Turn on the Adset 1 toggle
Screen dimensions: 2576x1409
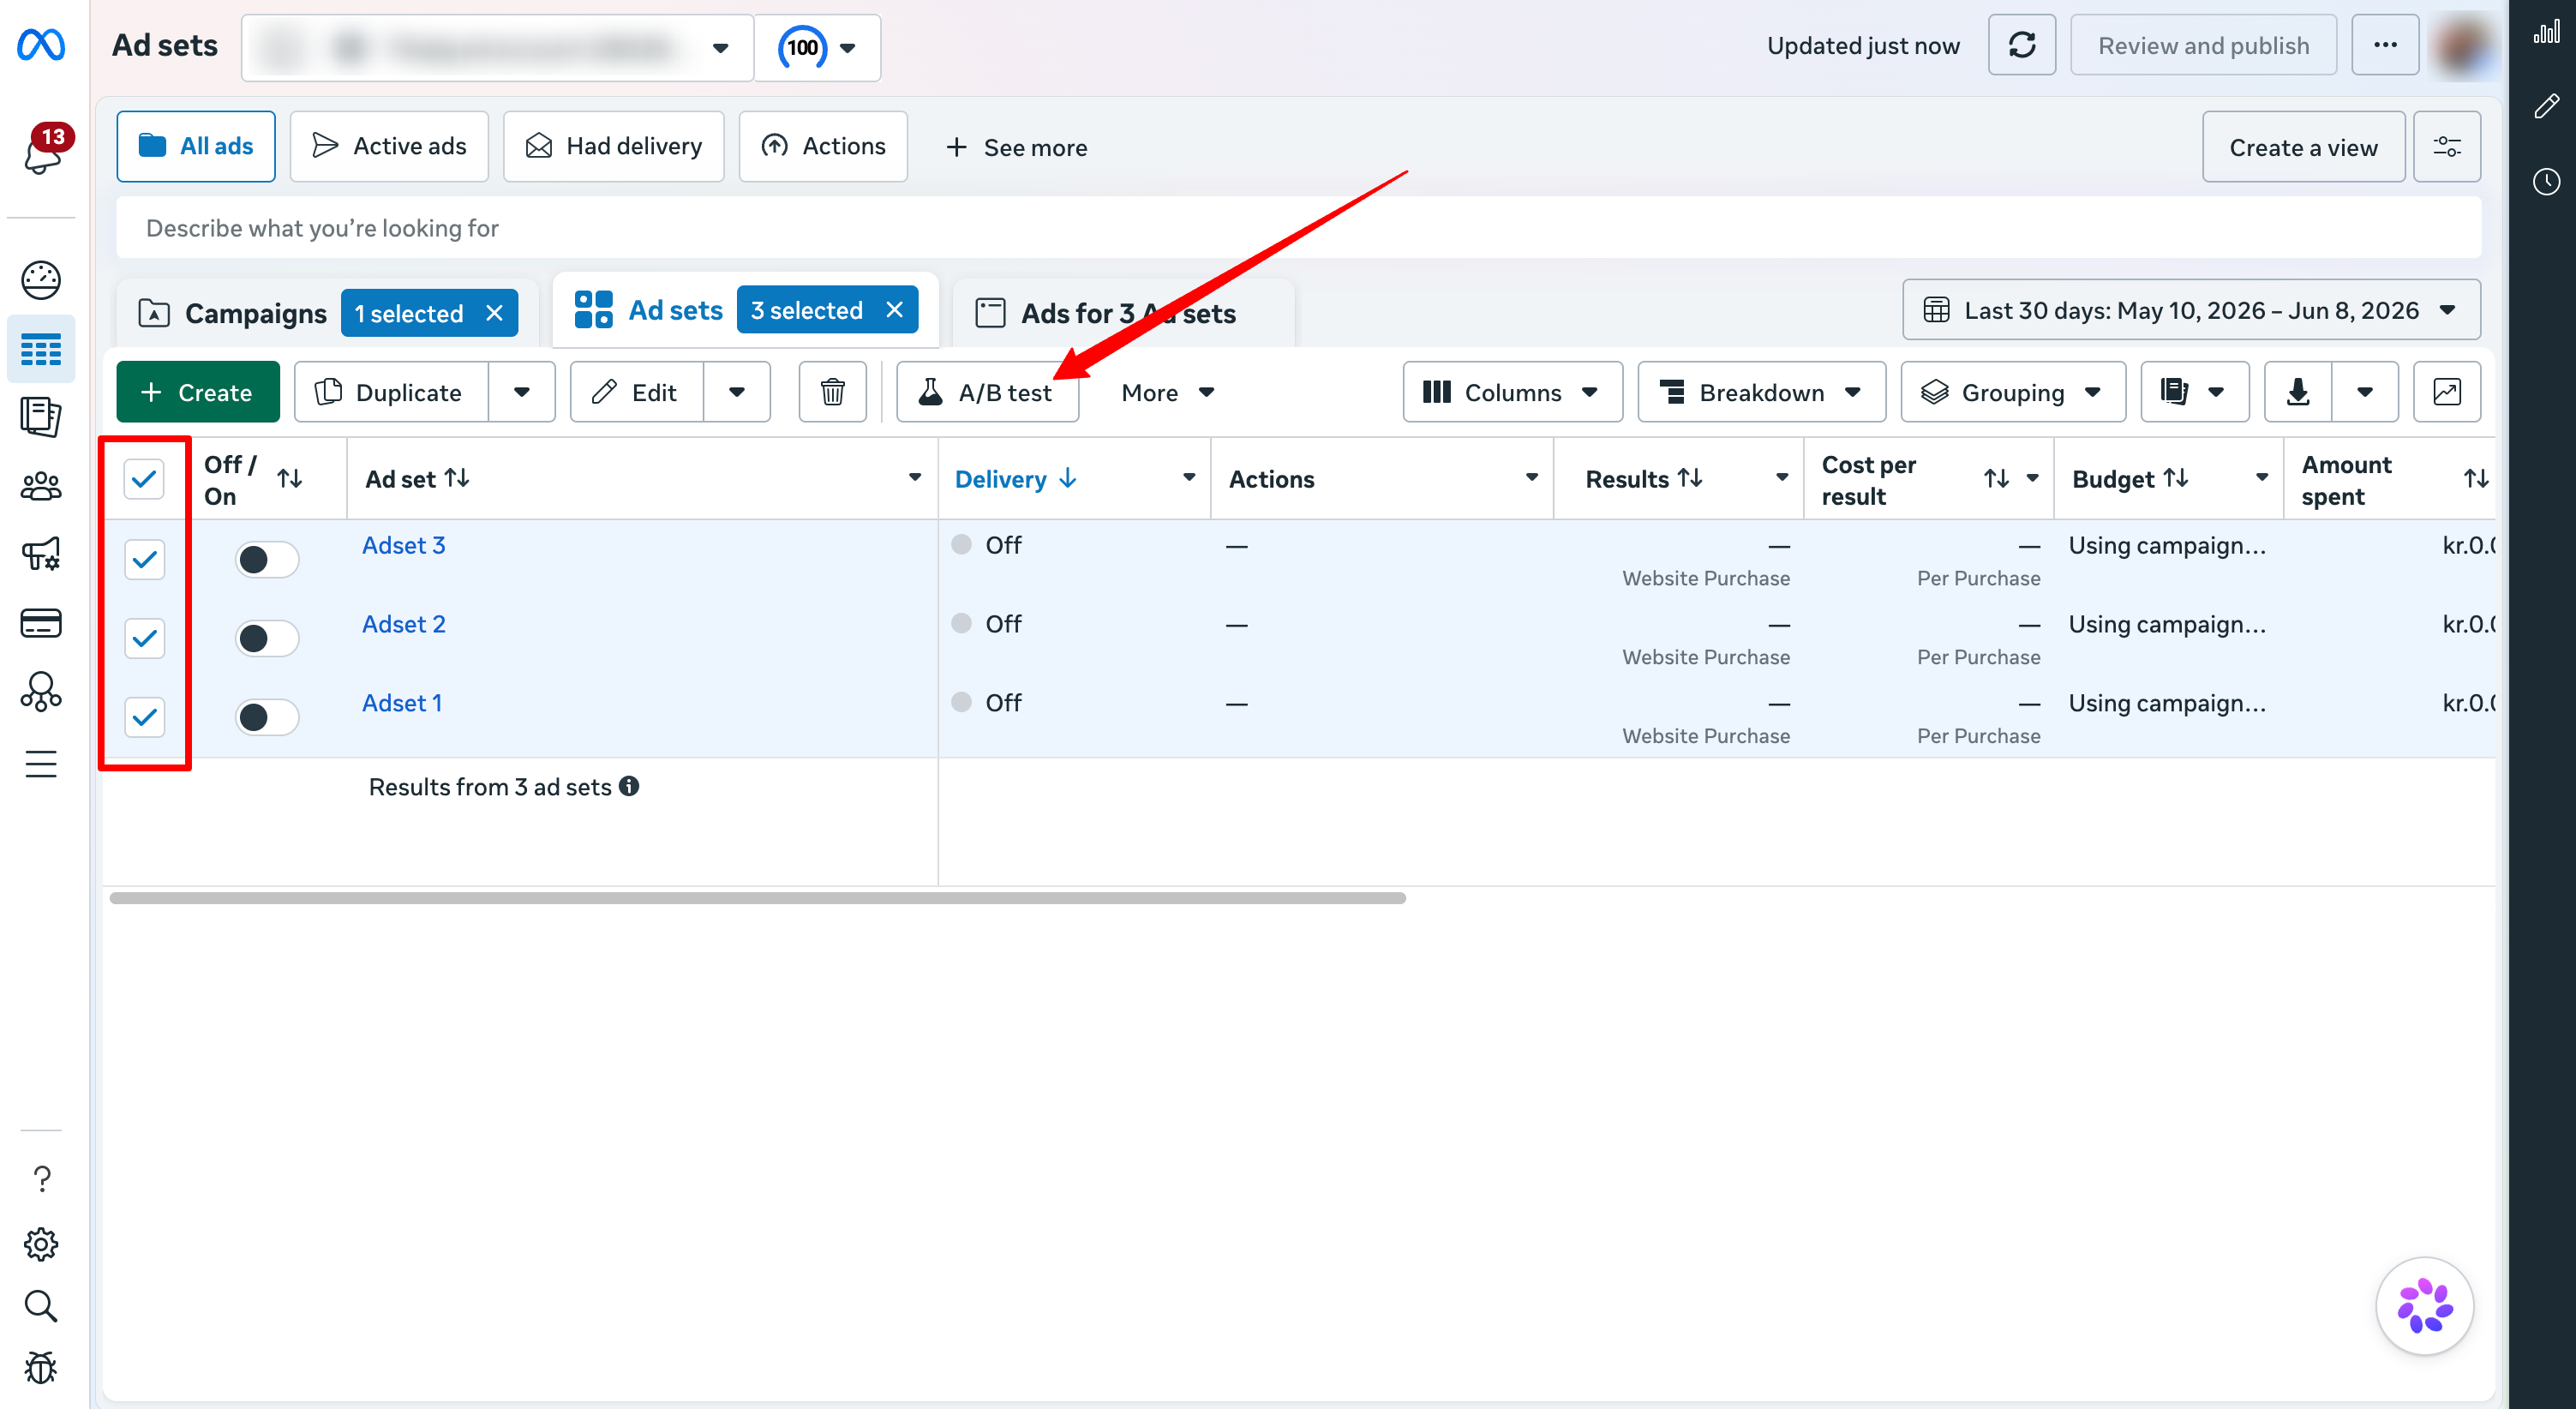[267, 717]
